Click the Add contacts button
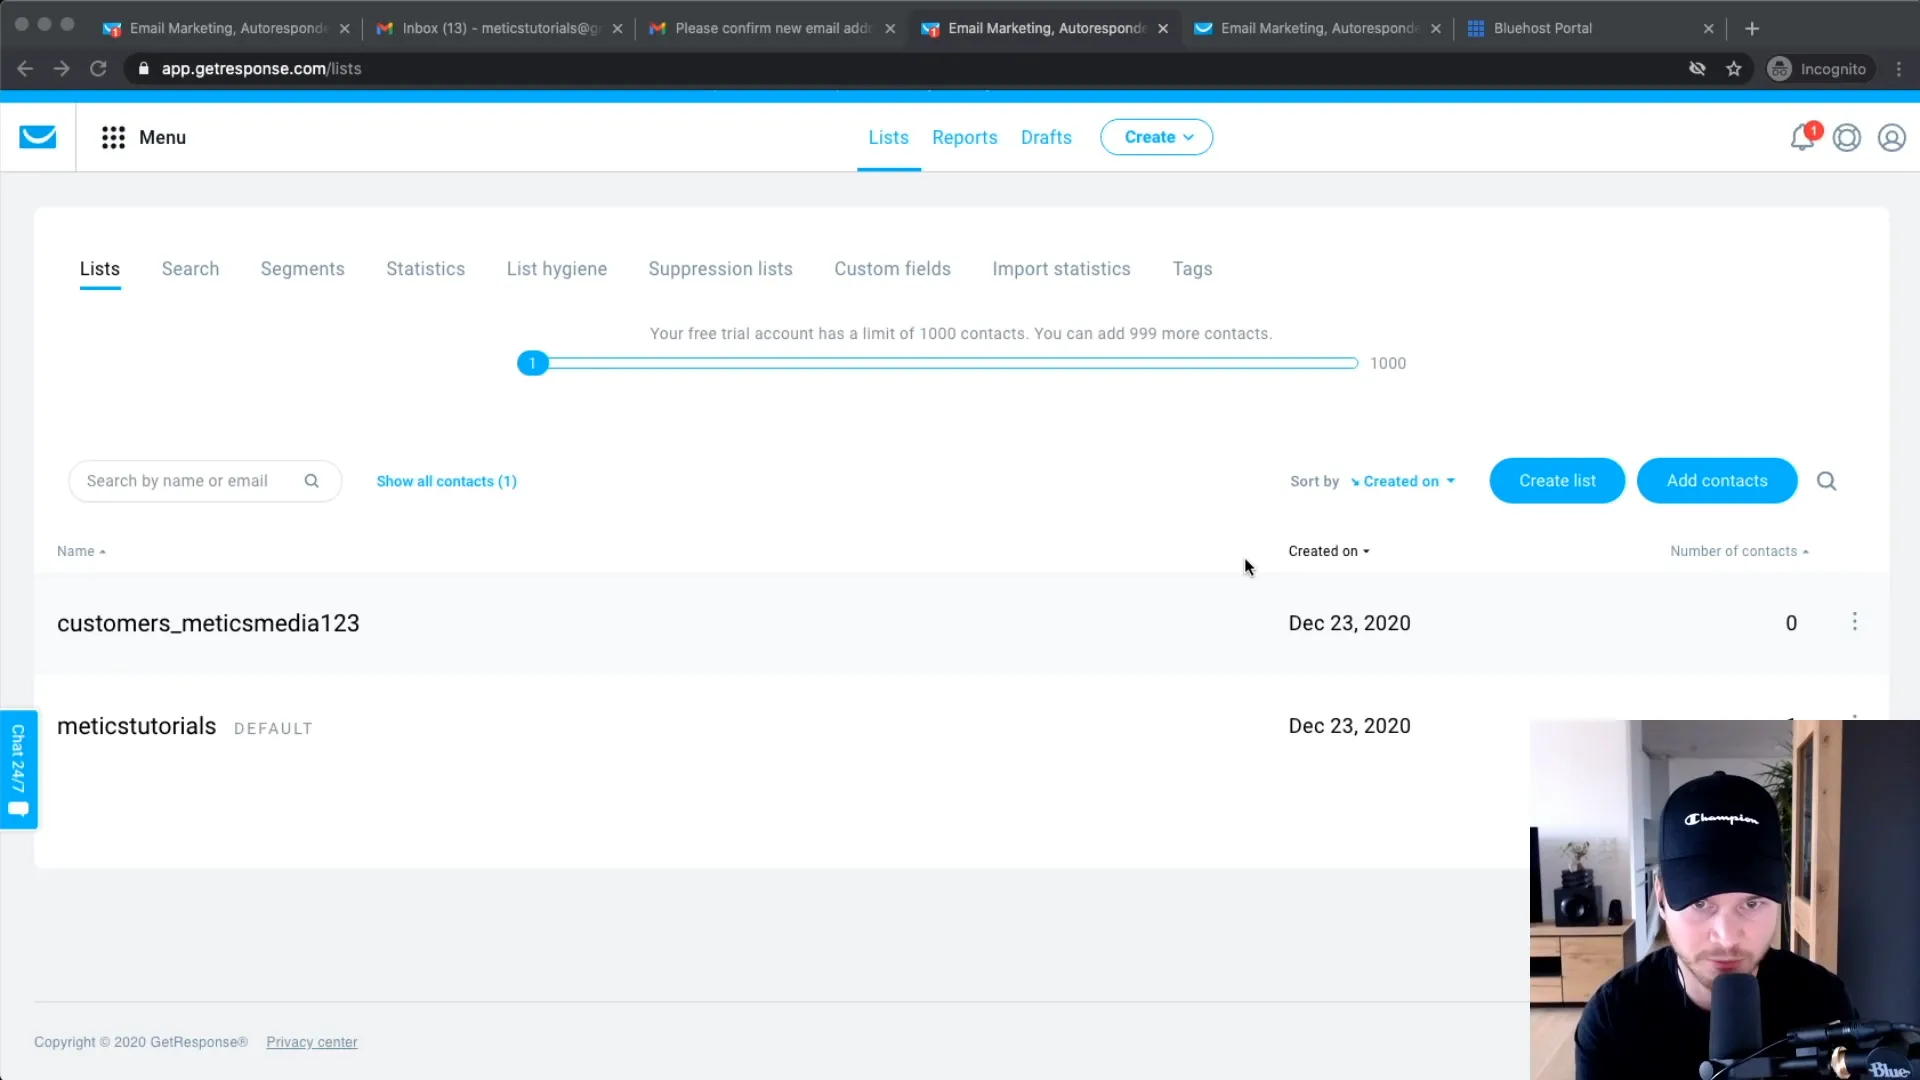This screenshot has height=1080, width=1920. click(1718, 480)
